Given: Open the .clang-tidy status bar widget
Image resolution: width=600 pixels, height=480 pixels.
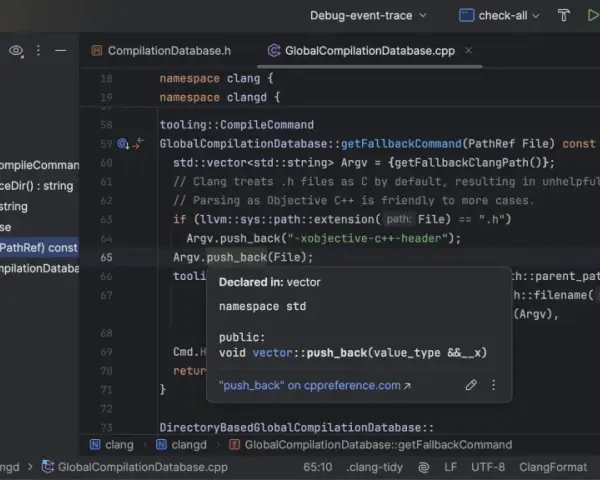Looking at the screenshot, I should 375,467.
